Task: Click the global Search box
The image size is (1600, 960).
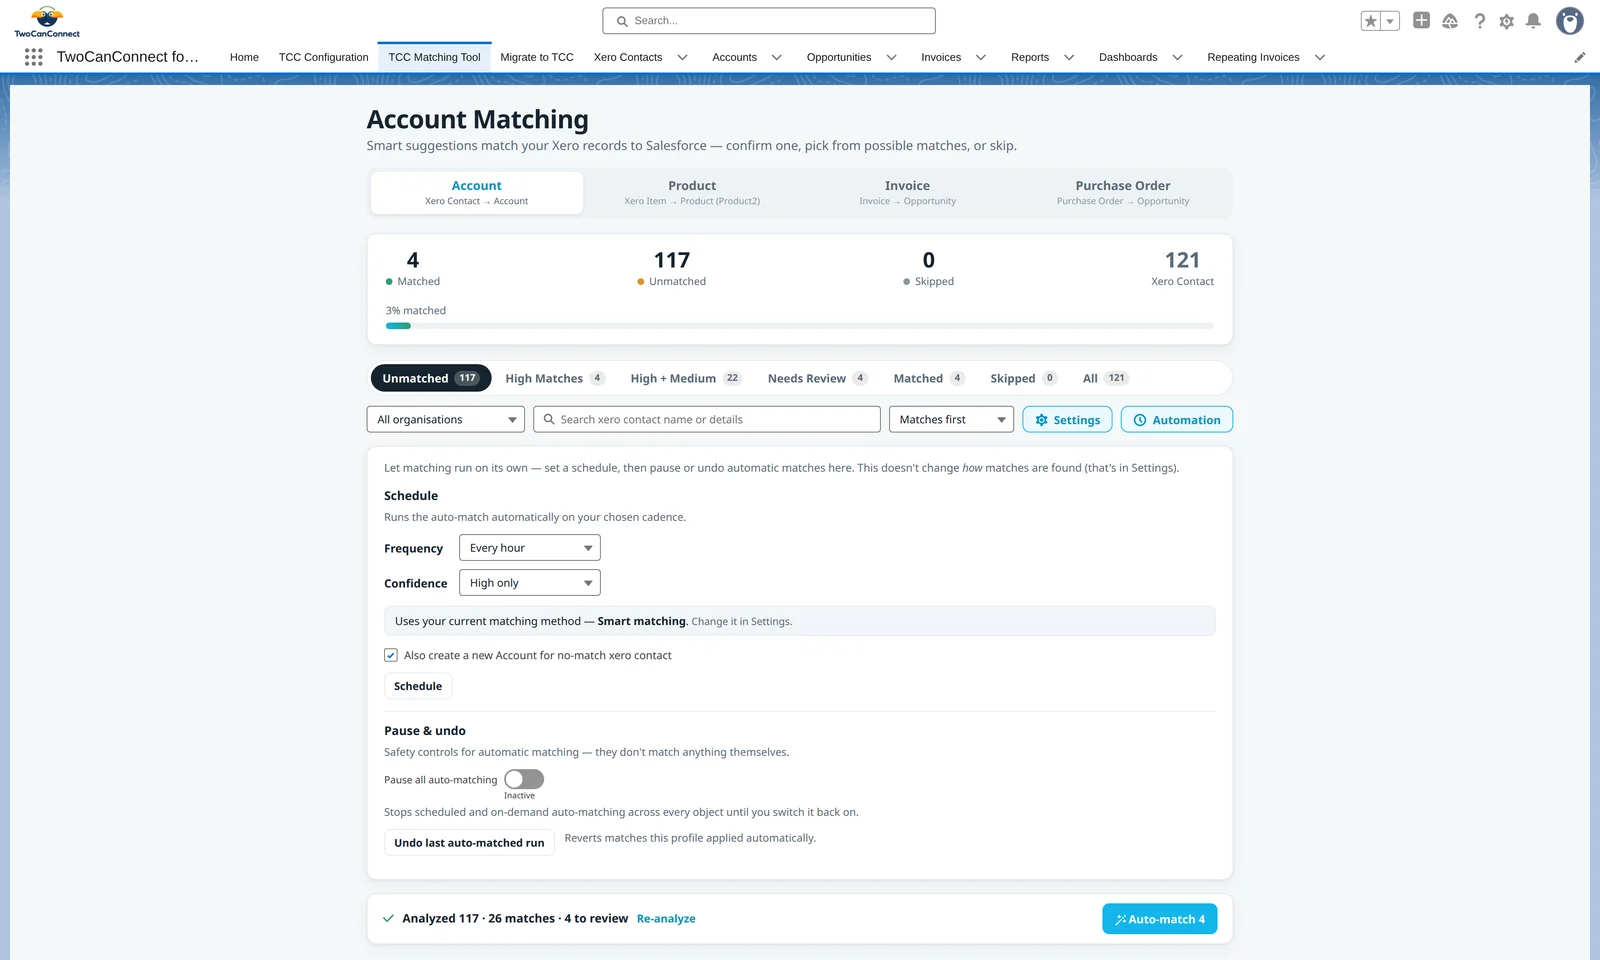Action: [x=769, y=21]
